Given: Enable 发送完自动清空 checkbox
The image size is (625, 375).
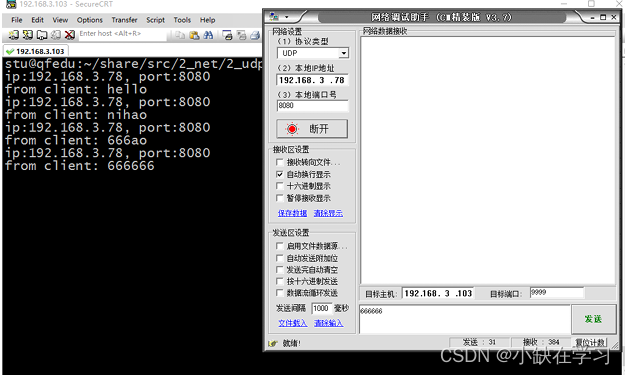Looking at the screenshot, I should coord(279,269).
